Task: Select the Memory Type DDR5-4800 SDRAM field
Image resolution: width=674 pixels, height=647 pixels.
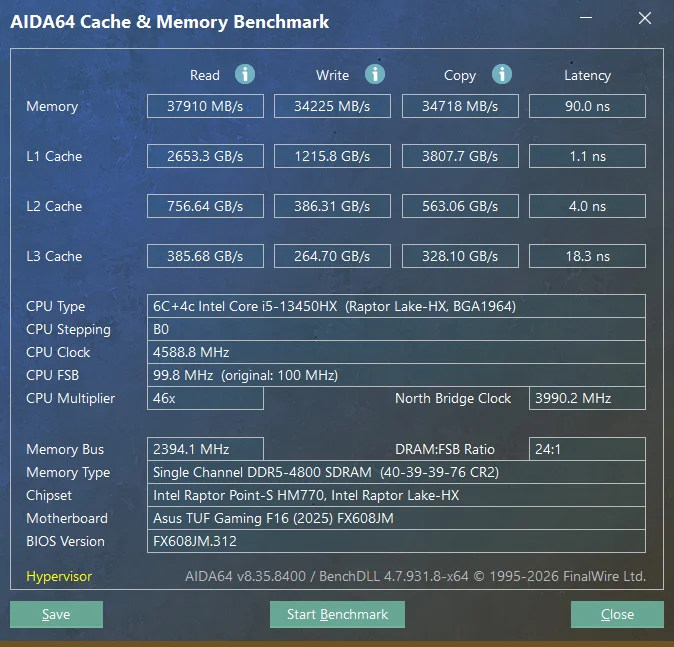Action: (x=396, y=472)
